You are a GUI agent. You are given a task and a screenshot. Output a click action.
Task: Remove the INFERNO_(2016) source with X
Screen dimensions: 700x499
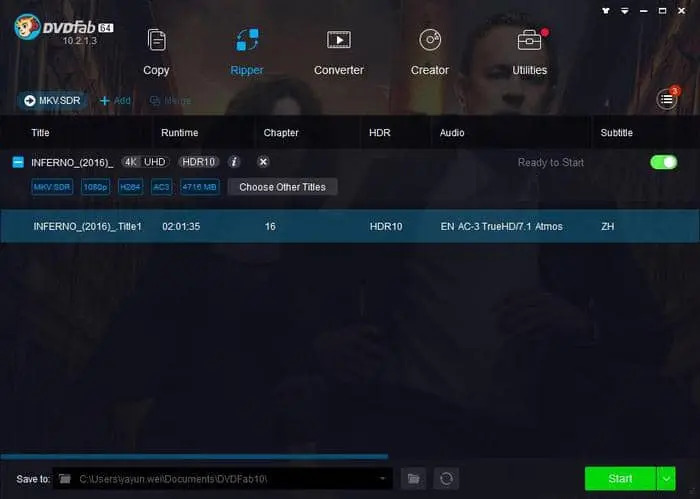click(263, 162)
